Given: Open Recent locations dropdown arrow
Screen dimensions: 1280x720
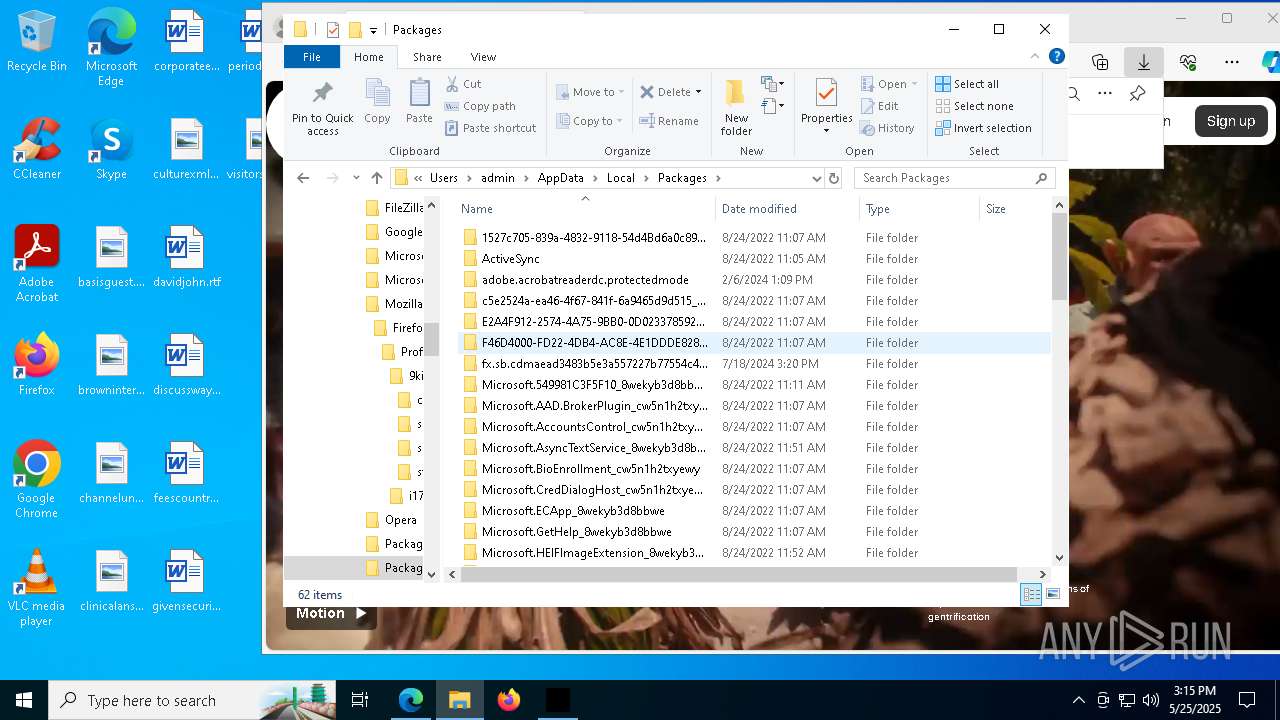Looking at the screenshot, I should point(356,178).
